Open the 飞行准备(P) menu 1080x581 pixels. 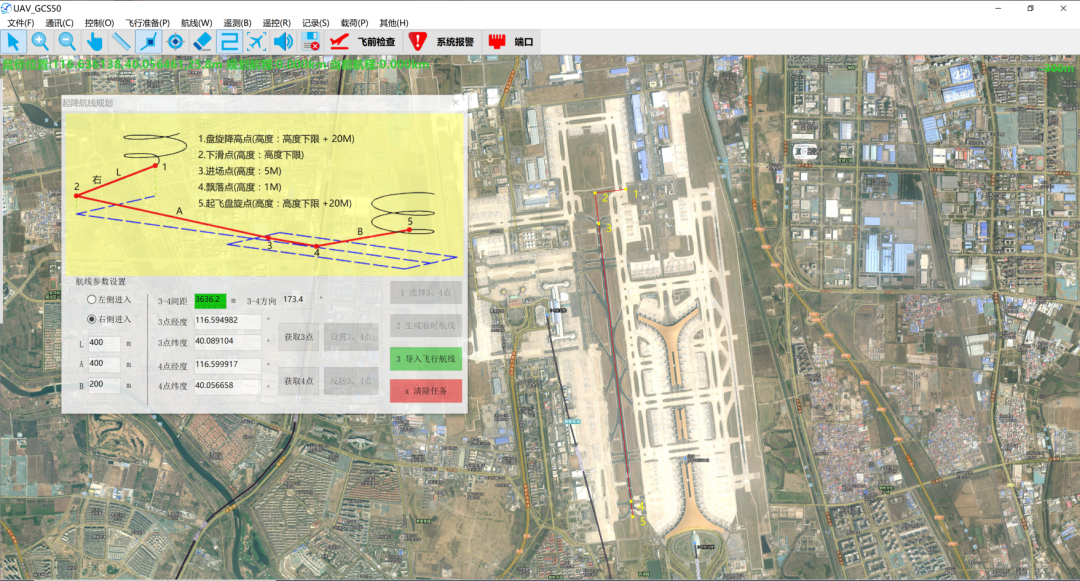[148, 22]
